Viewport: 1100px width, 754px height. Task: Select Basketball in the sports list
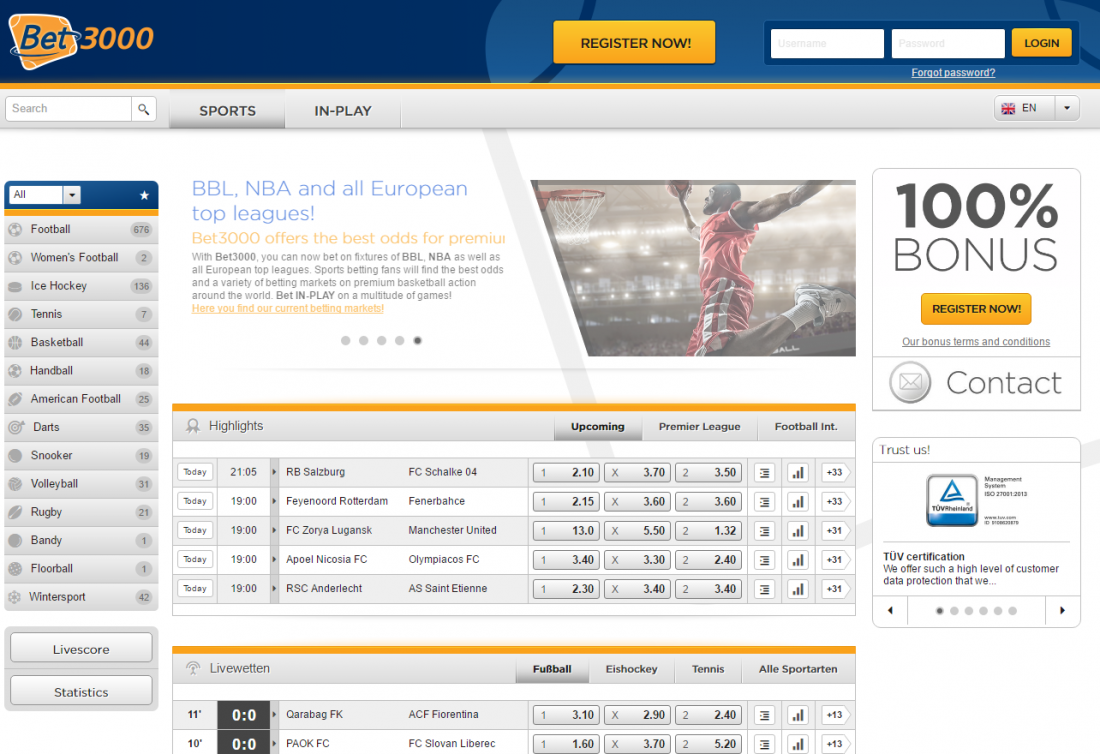pyautogui.click(x=81, y=342)
